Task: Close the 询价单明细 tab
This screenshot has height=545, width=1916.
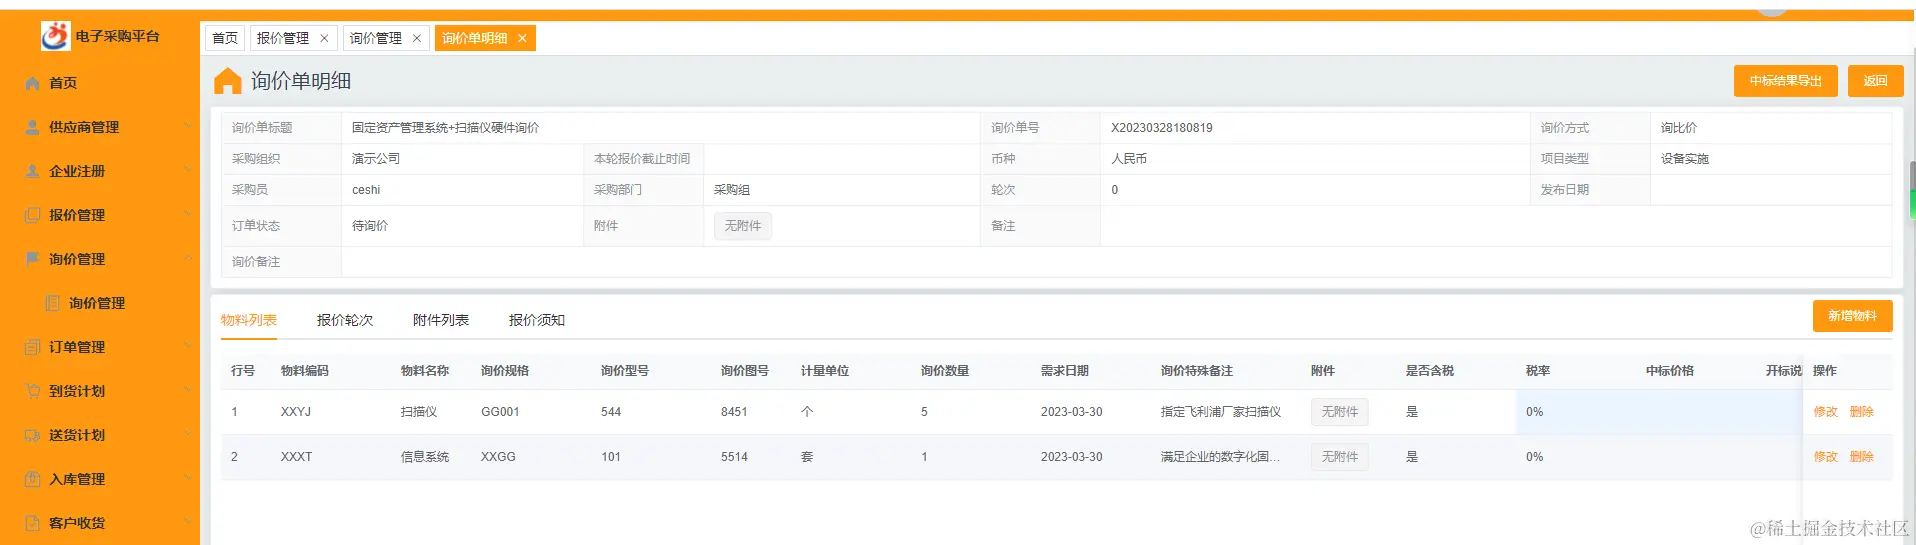Action: tap(522, 38)
